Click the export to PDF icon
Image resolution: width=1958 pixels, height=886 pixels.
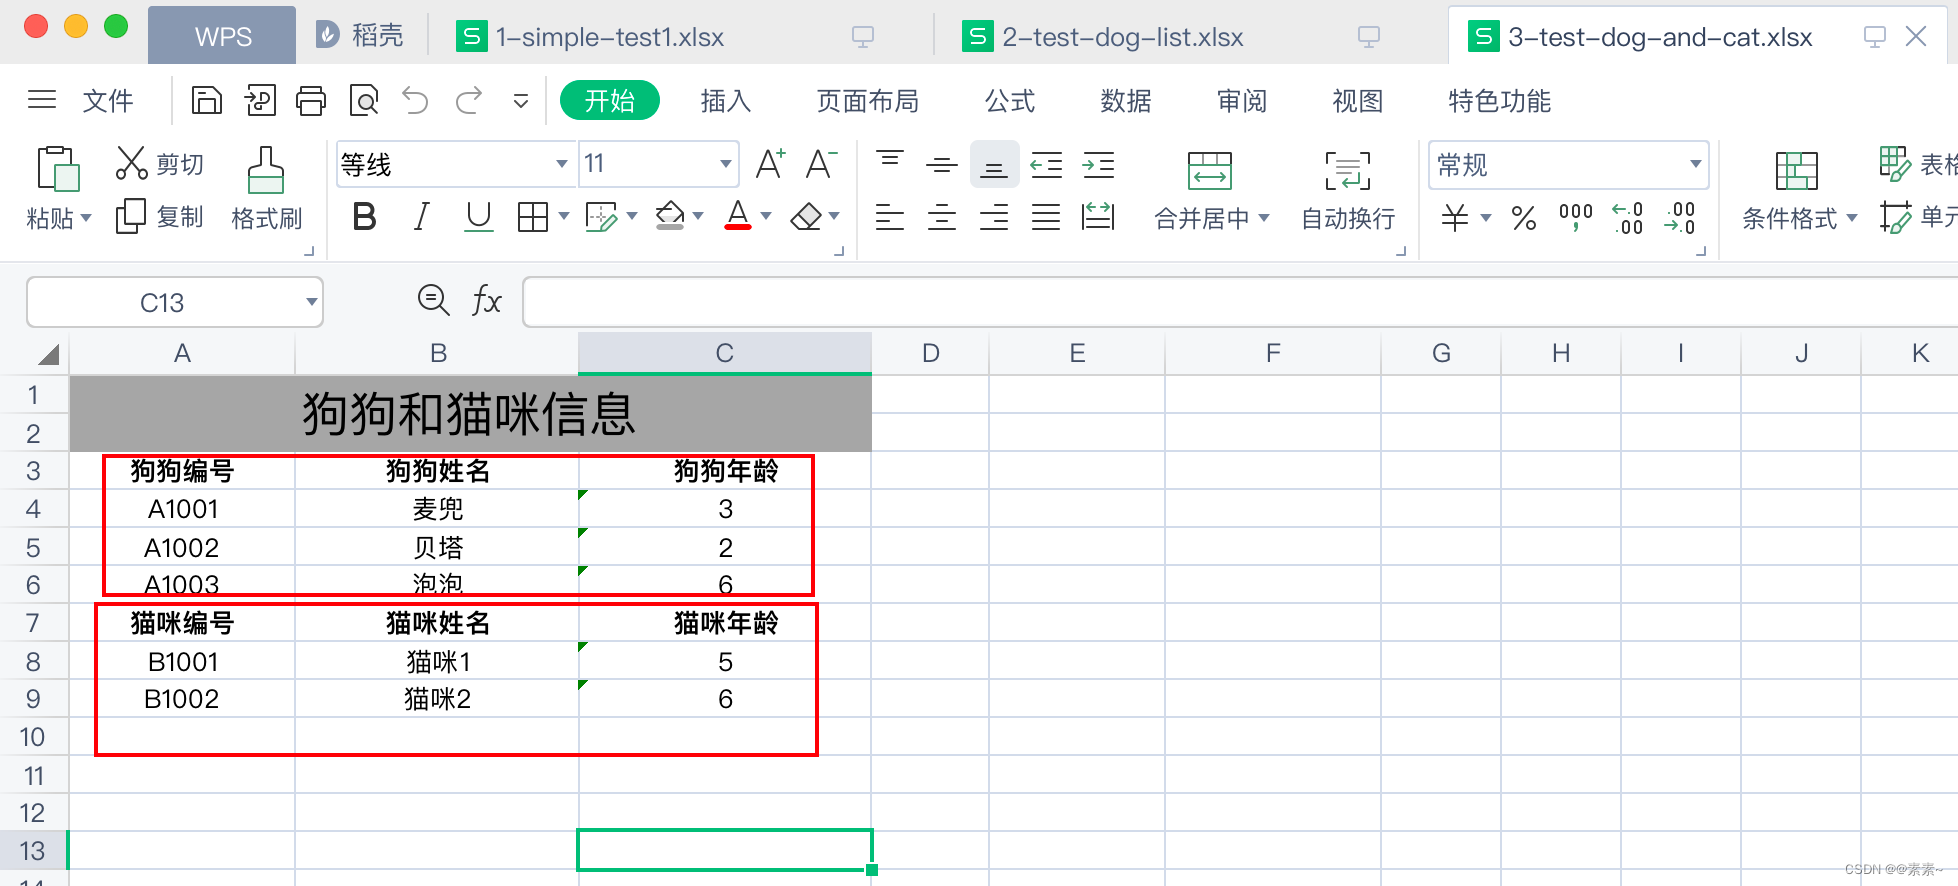pos(260,101)
